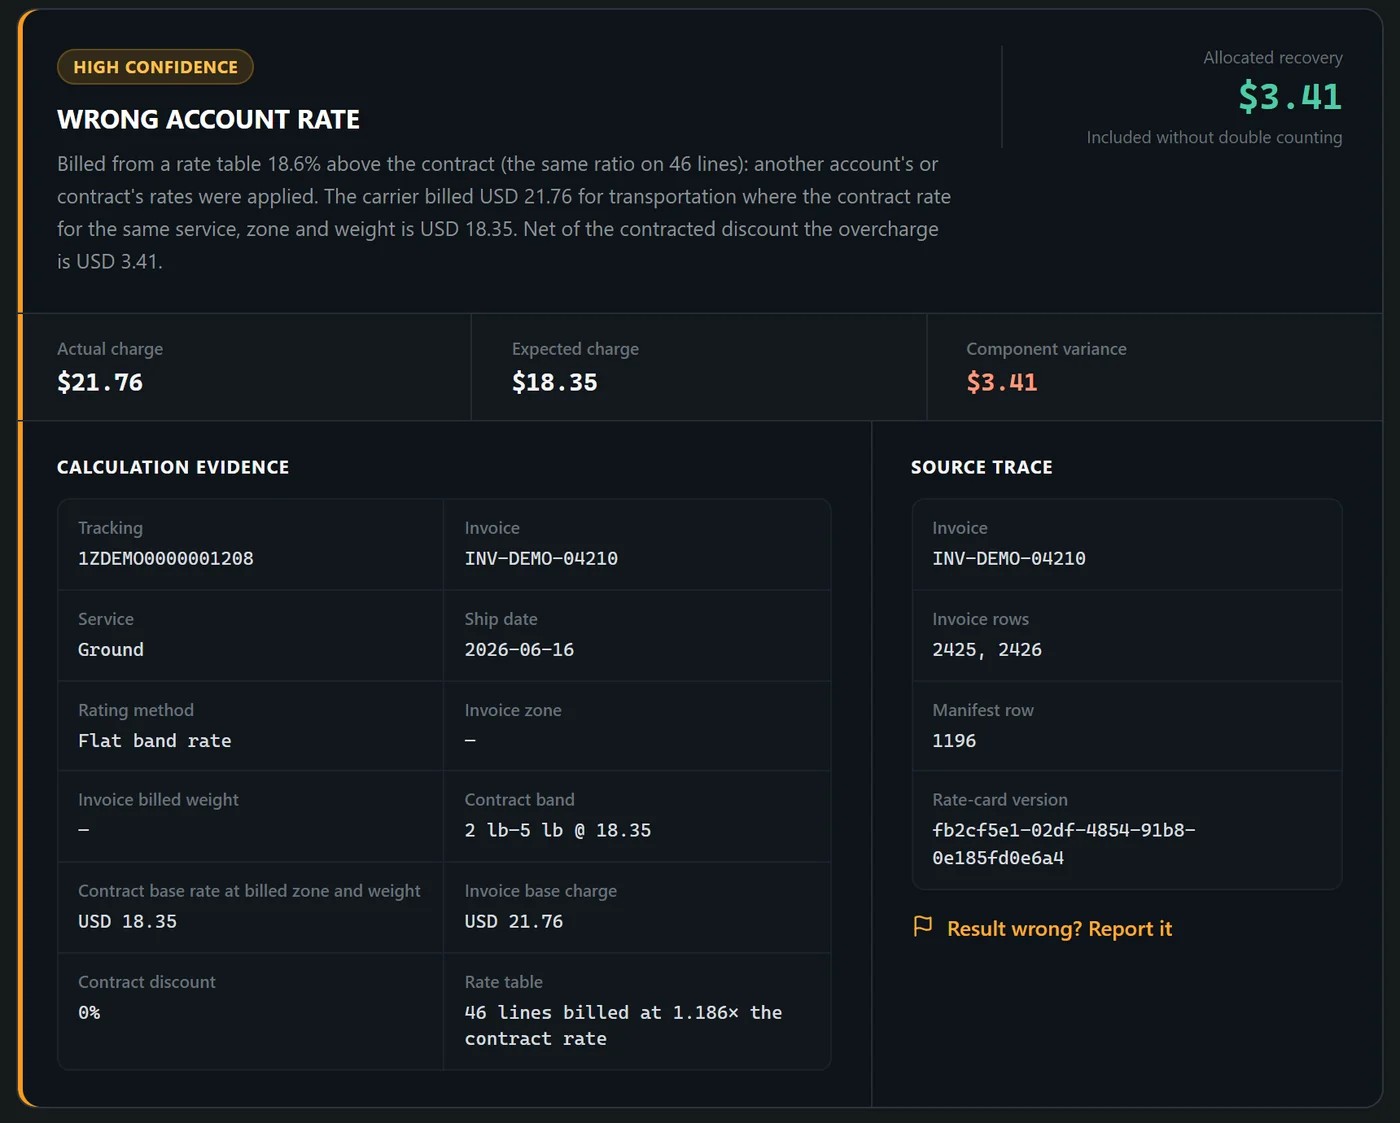Select the Rate-card version ID fb2cf5e1

point(1064,844)
